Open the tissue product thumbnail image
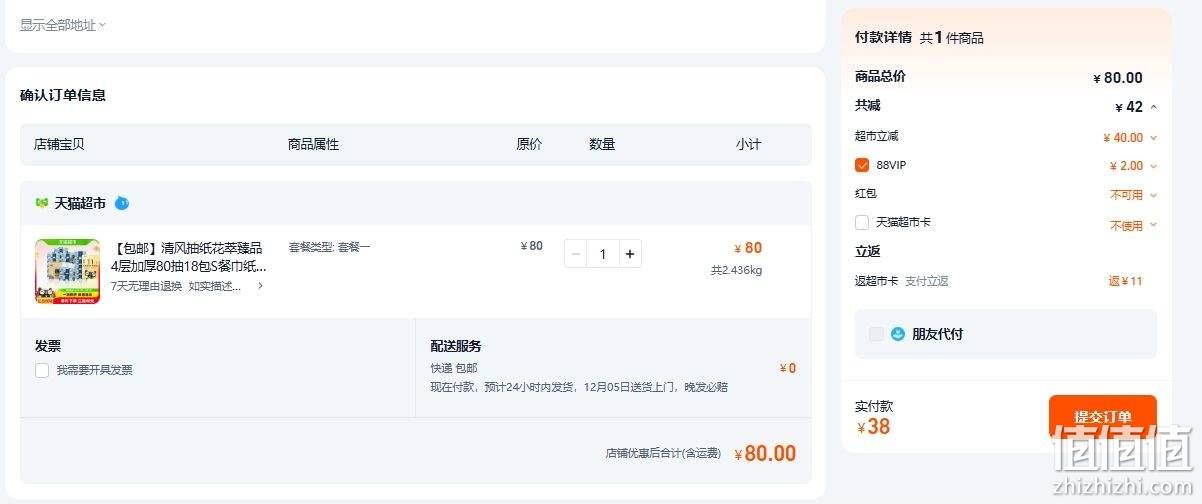The height and width of the screenshot is (504, 1202). [x=67, y=271]
